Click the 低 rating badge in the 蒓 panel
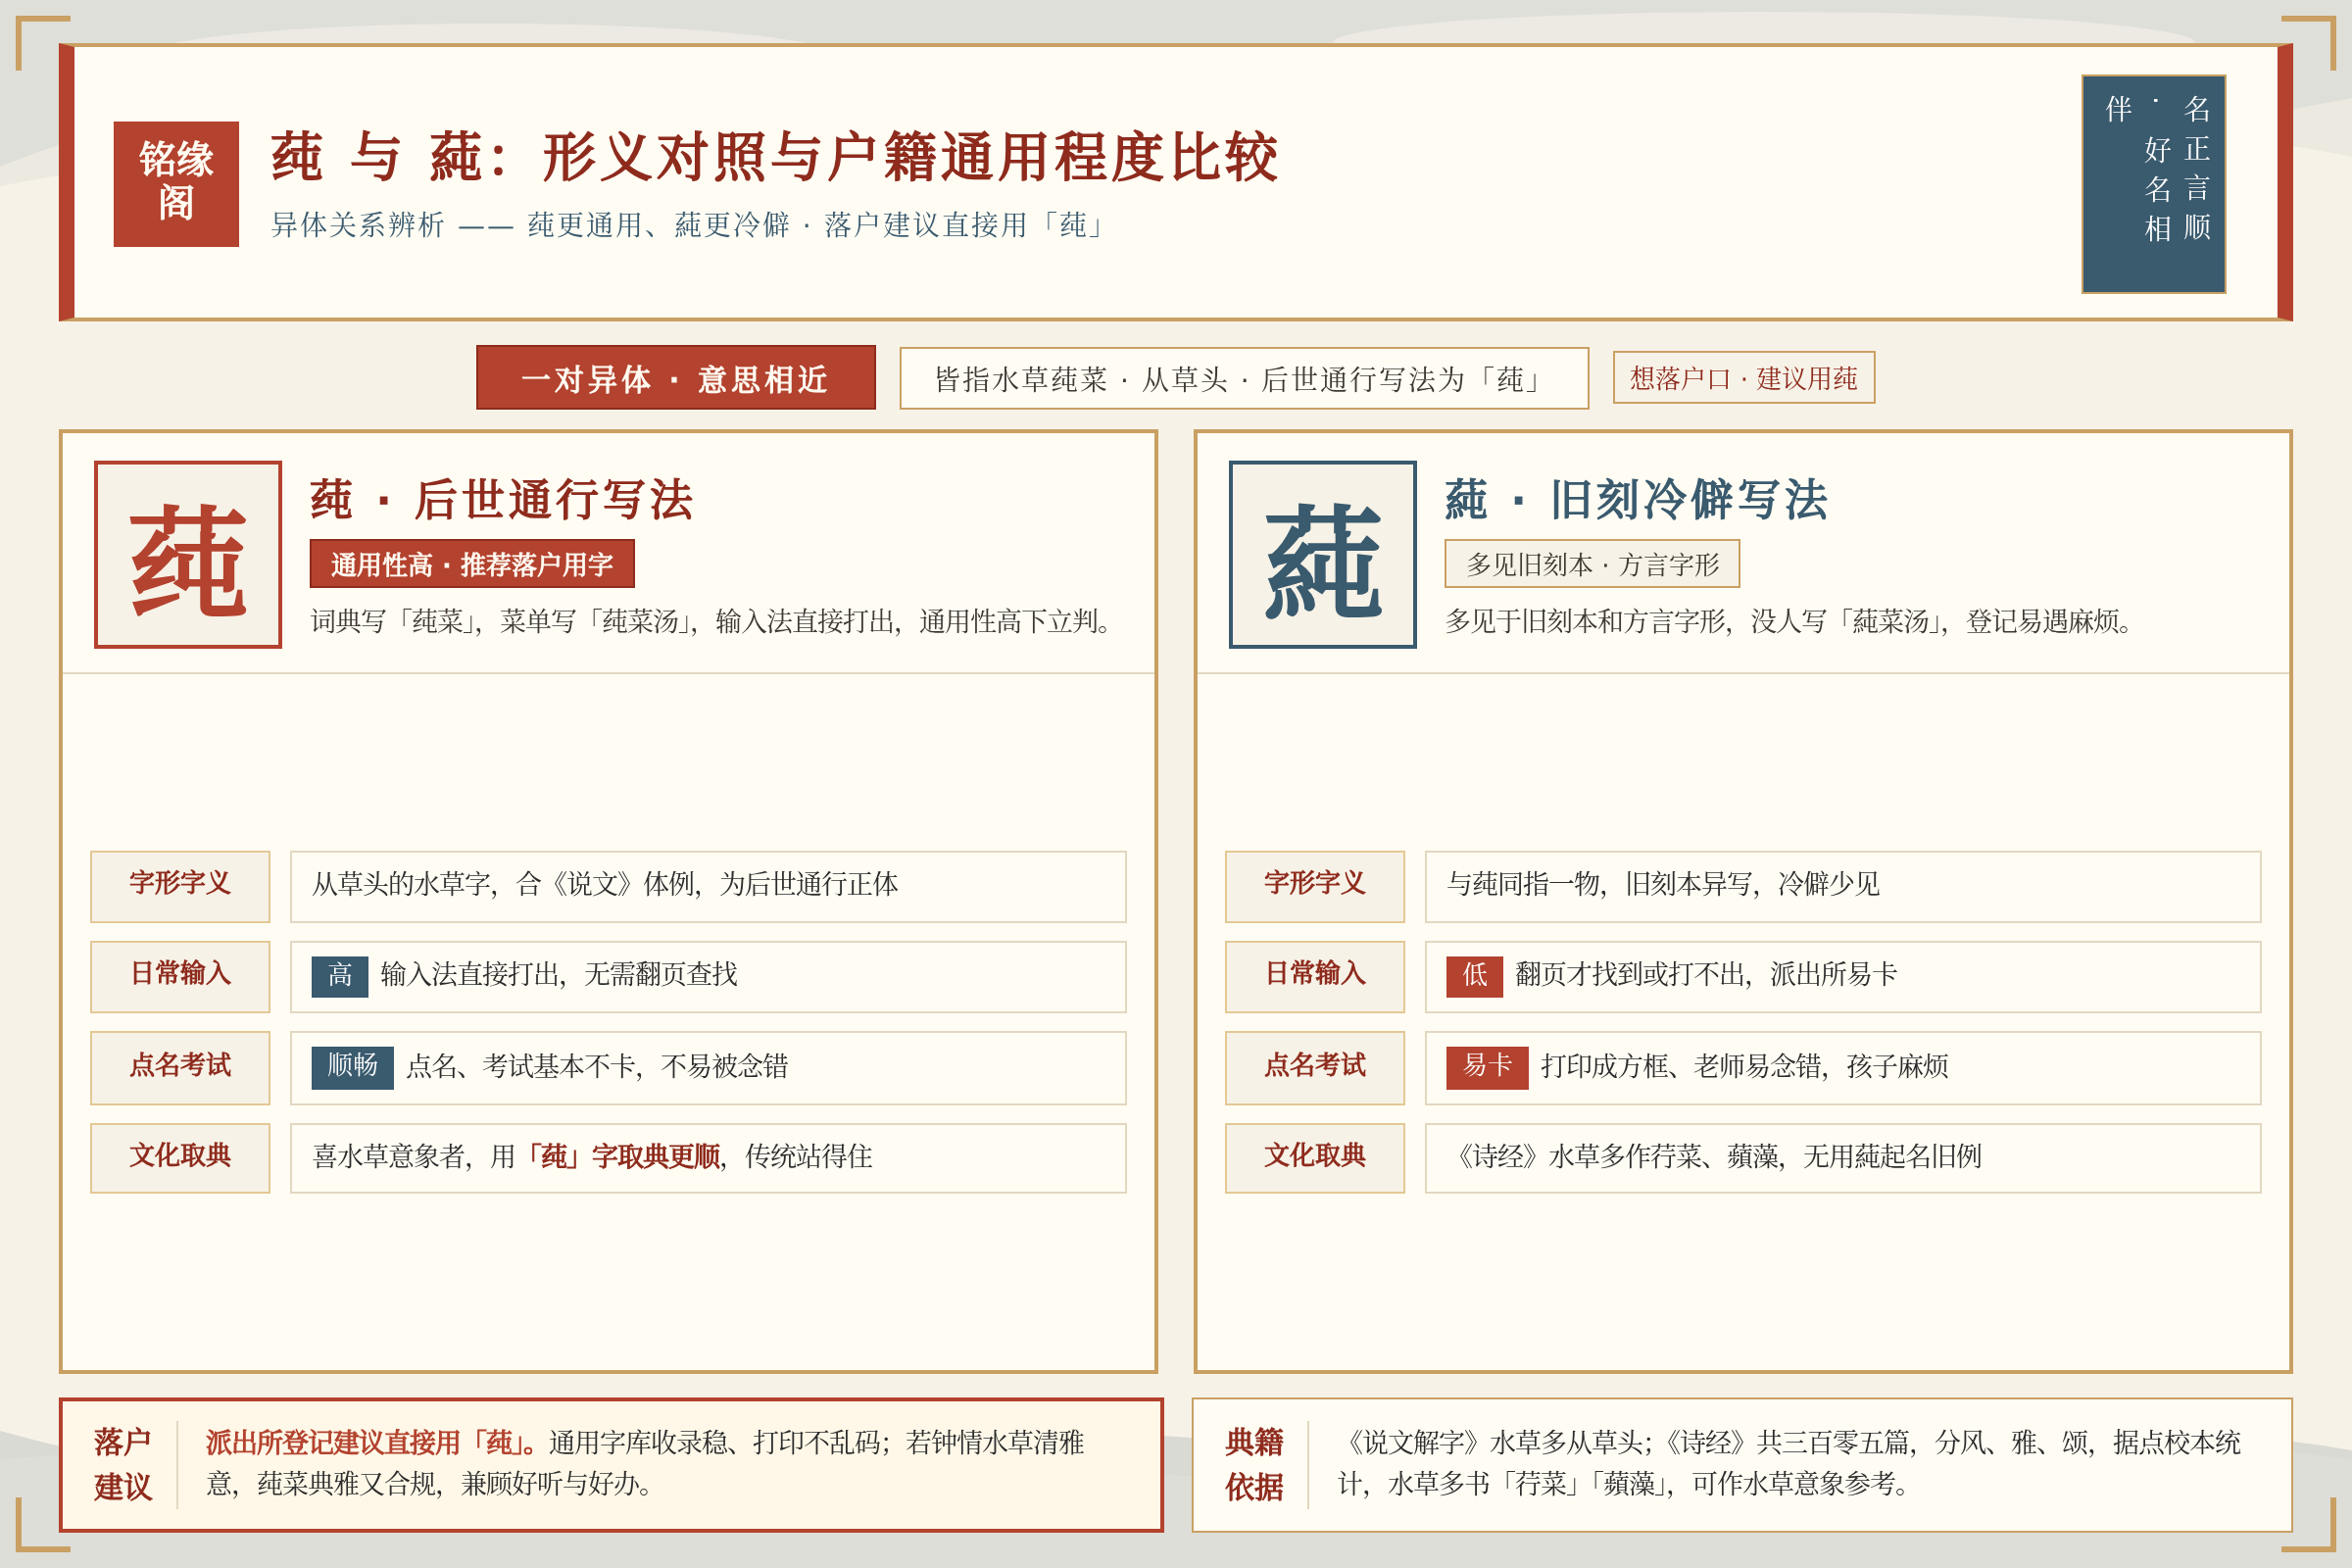2352x1568 pixels. [1474, 976]
